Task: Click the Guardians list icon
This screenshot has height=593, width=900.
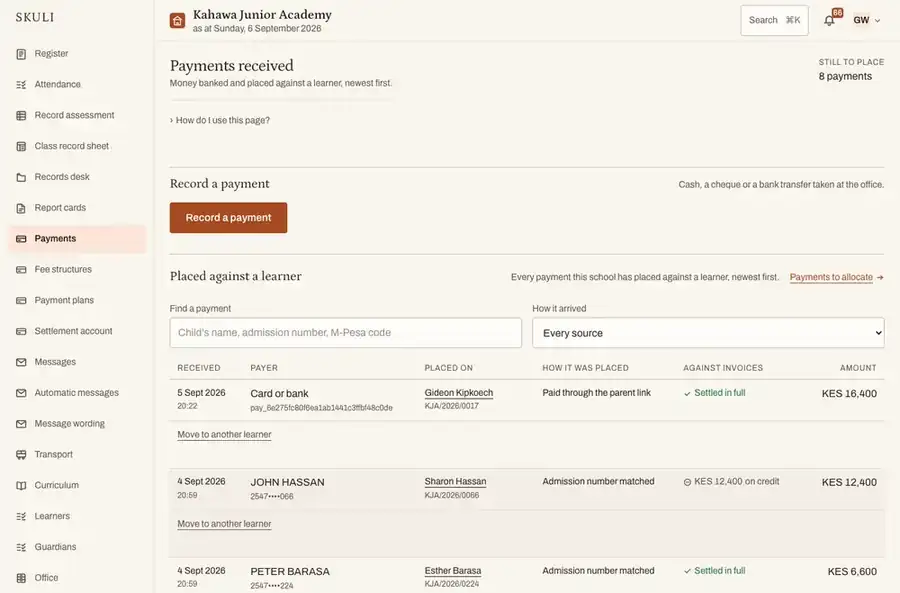Action: 21,547
